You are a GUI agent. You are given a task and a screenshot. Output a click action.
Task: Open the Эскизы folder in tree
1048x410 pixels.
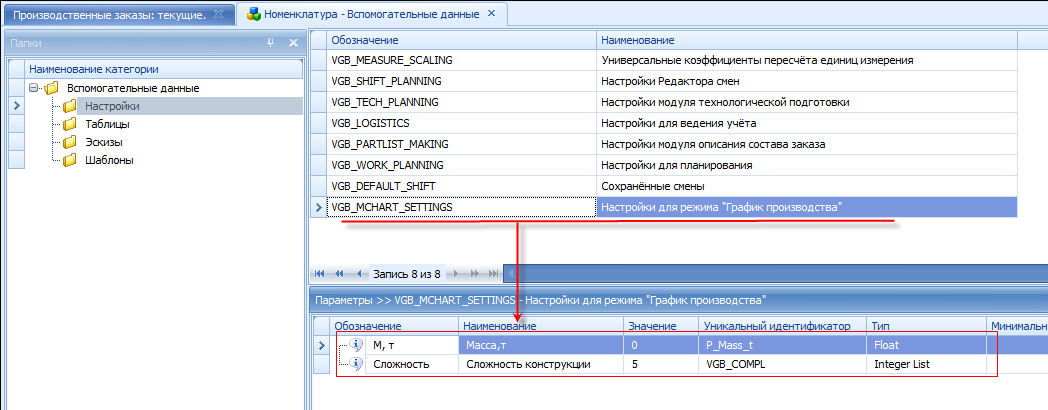pyautogui.click(x=104, y=142)
